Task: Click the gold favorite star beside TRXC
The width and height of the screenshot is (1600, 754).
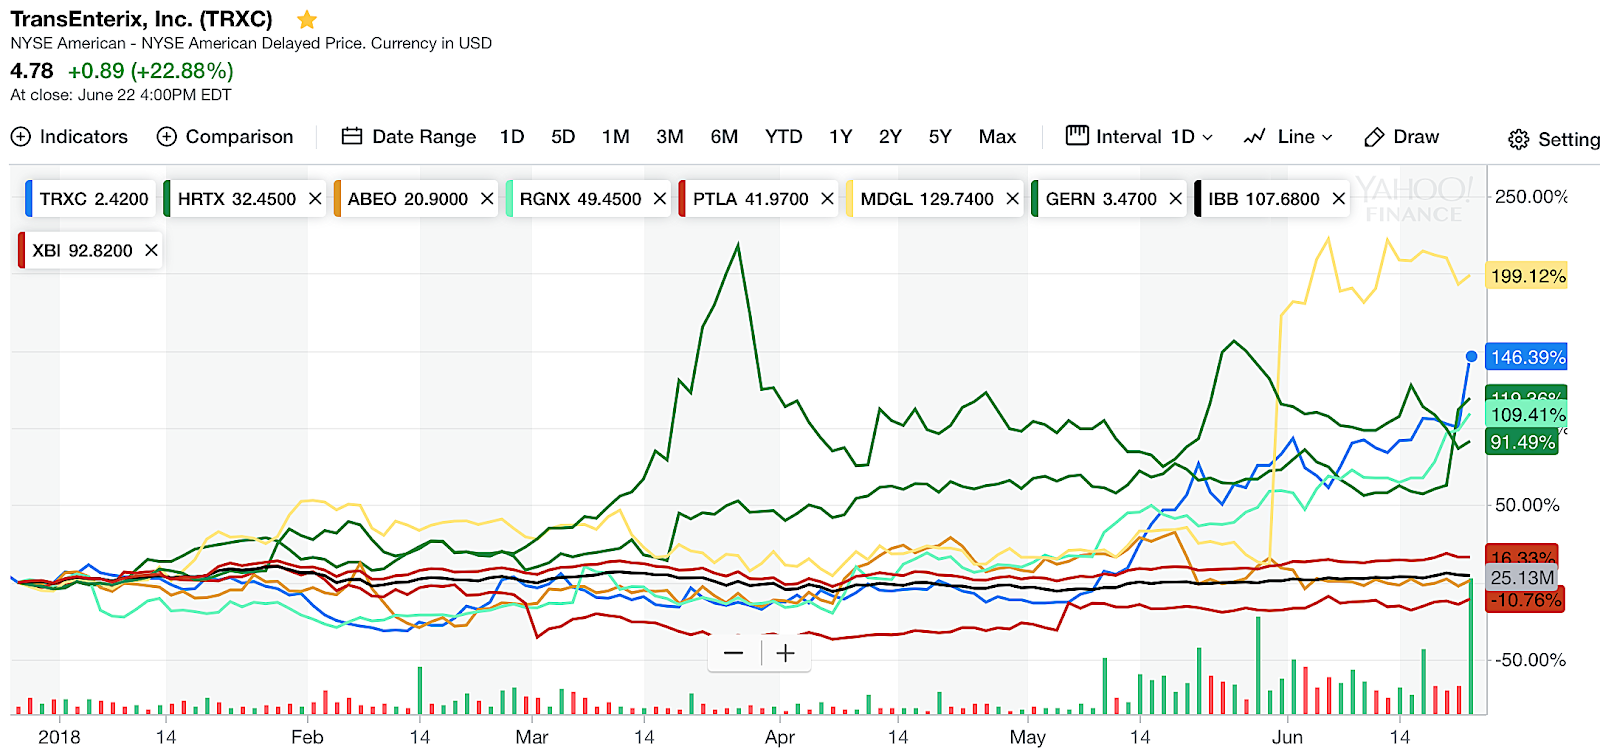Action: click(307, 19)
